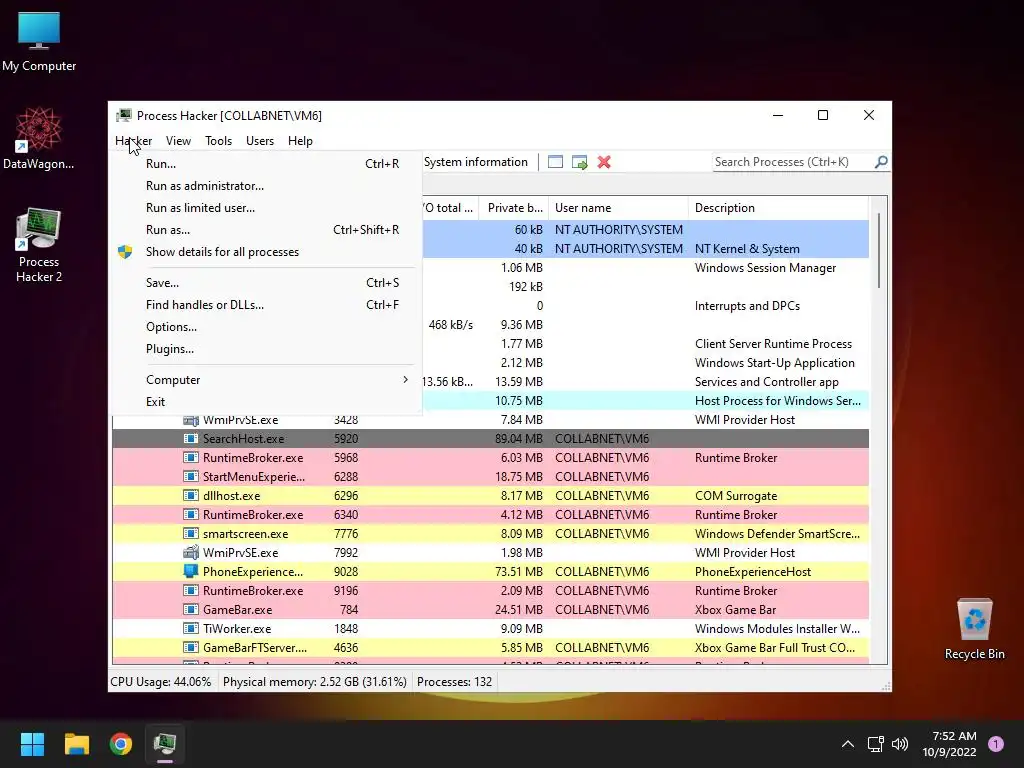Click the WmiPrvSE.exe icon with PID 7992

191,552
